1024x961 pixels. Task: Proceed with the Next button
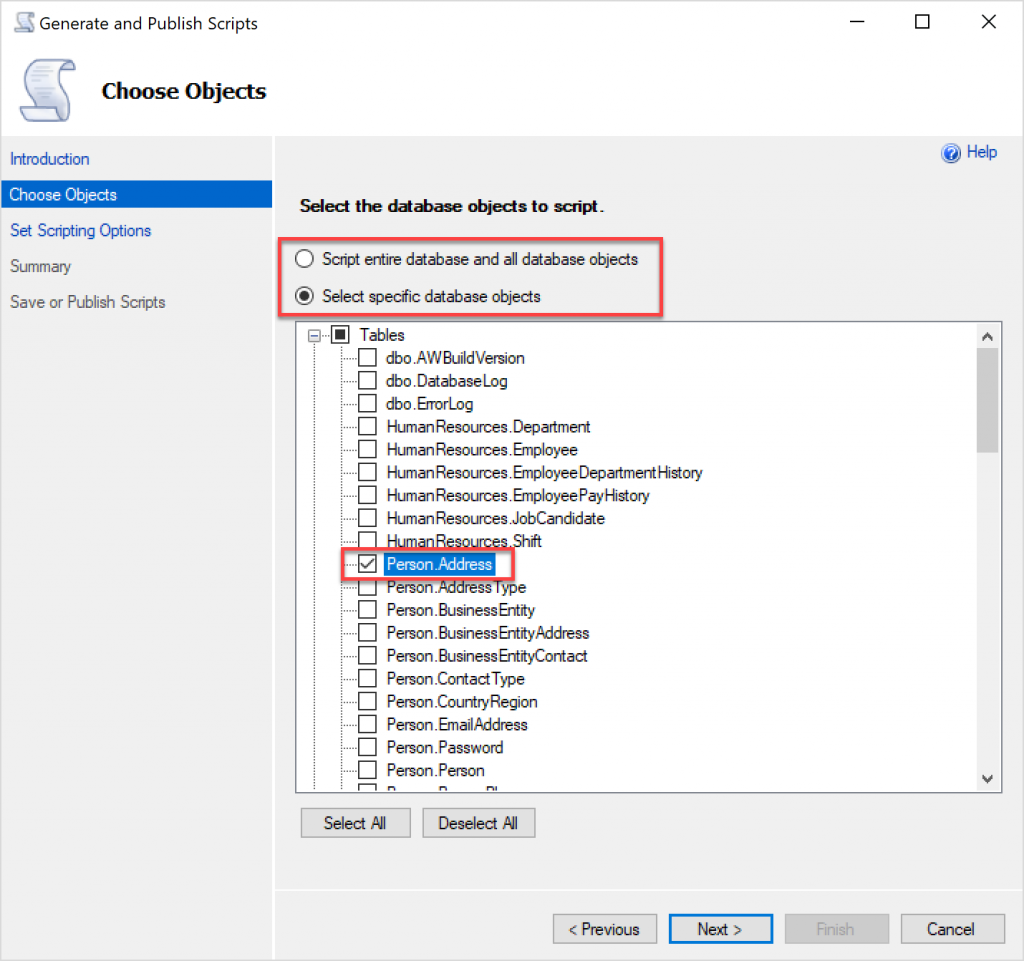tap(720, 928)
